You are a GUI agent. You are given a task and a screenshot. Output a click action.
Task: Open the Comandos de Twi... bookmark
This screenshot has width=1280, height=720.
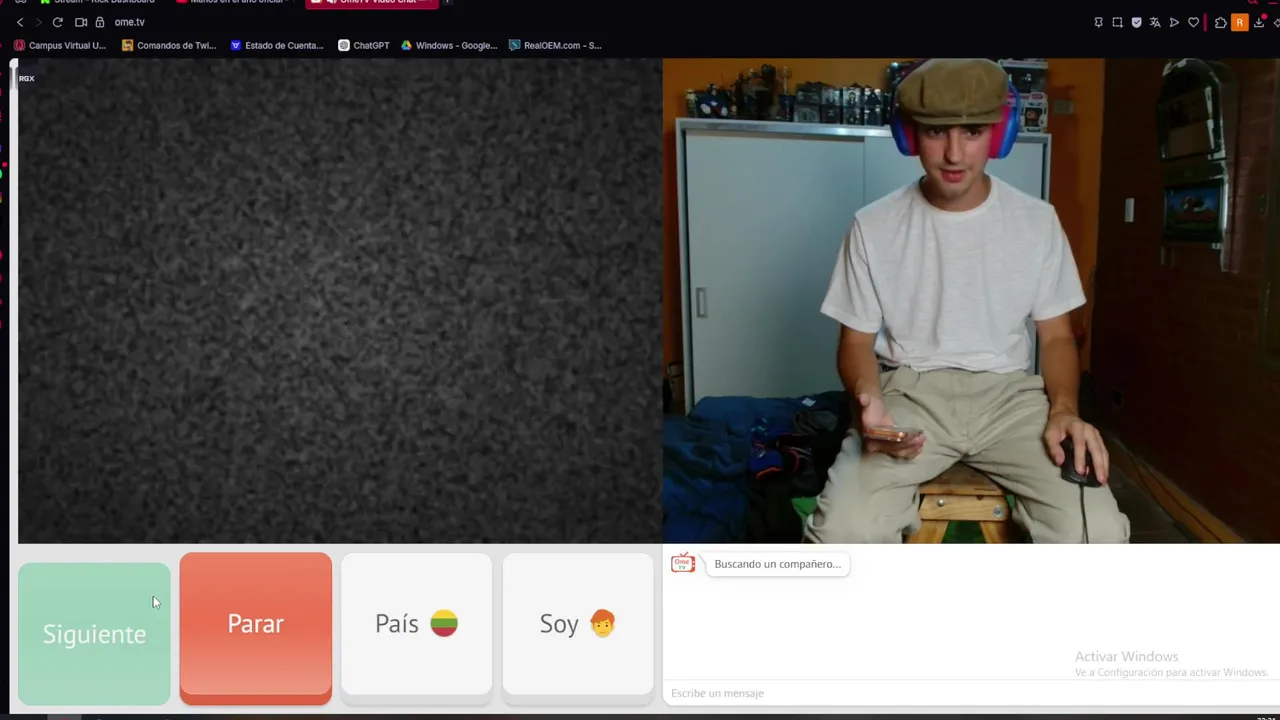coord(169,45)
